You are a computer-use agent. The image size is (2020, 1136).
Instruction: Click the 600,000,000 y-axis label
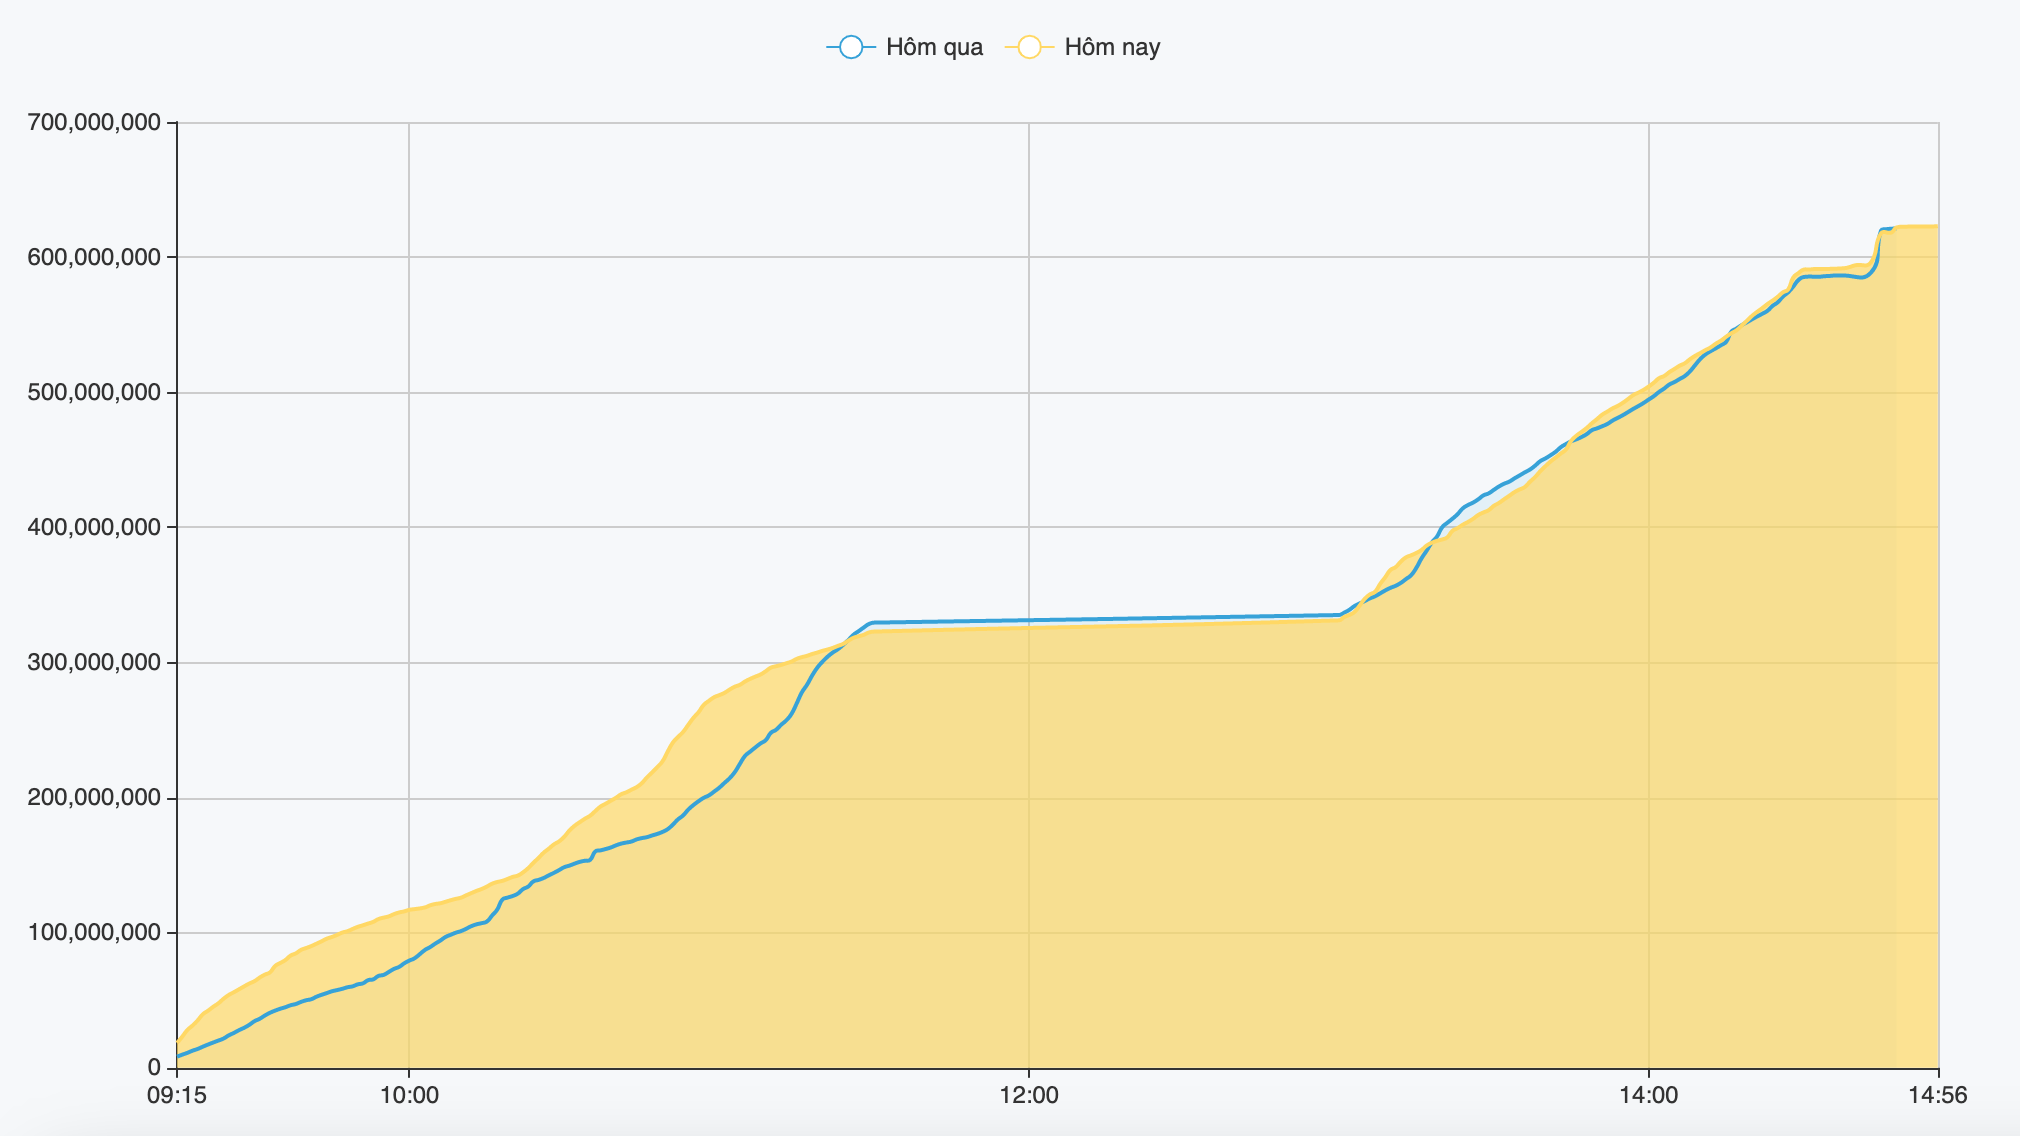pos(94,257)
